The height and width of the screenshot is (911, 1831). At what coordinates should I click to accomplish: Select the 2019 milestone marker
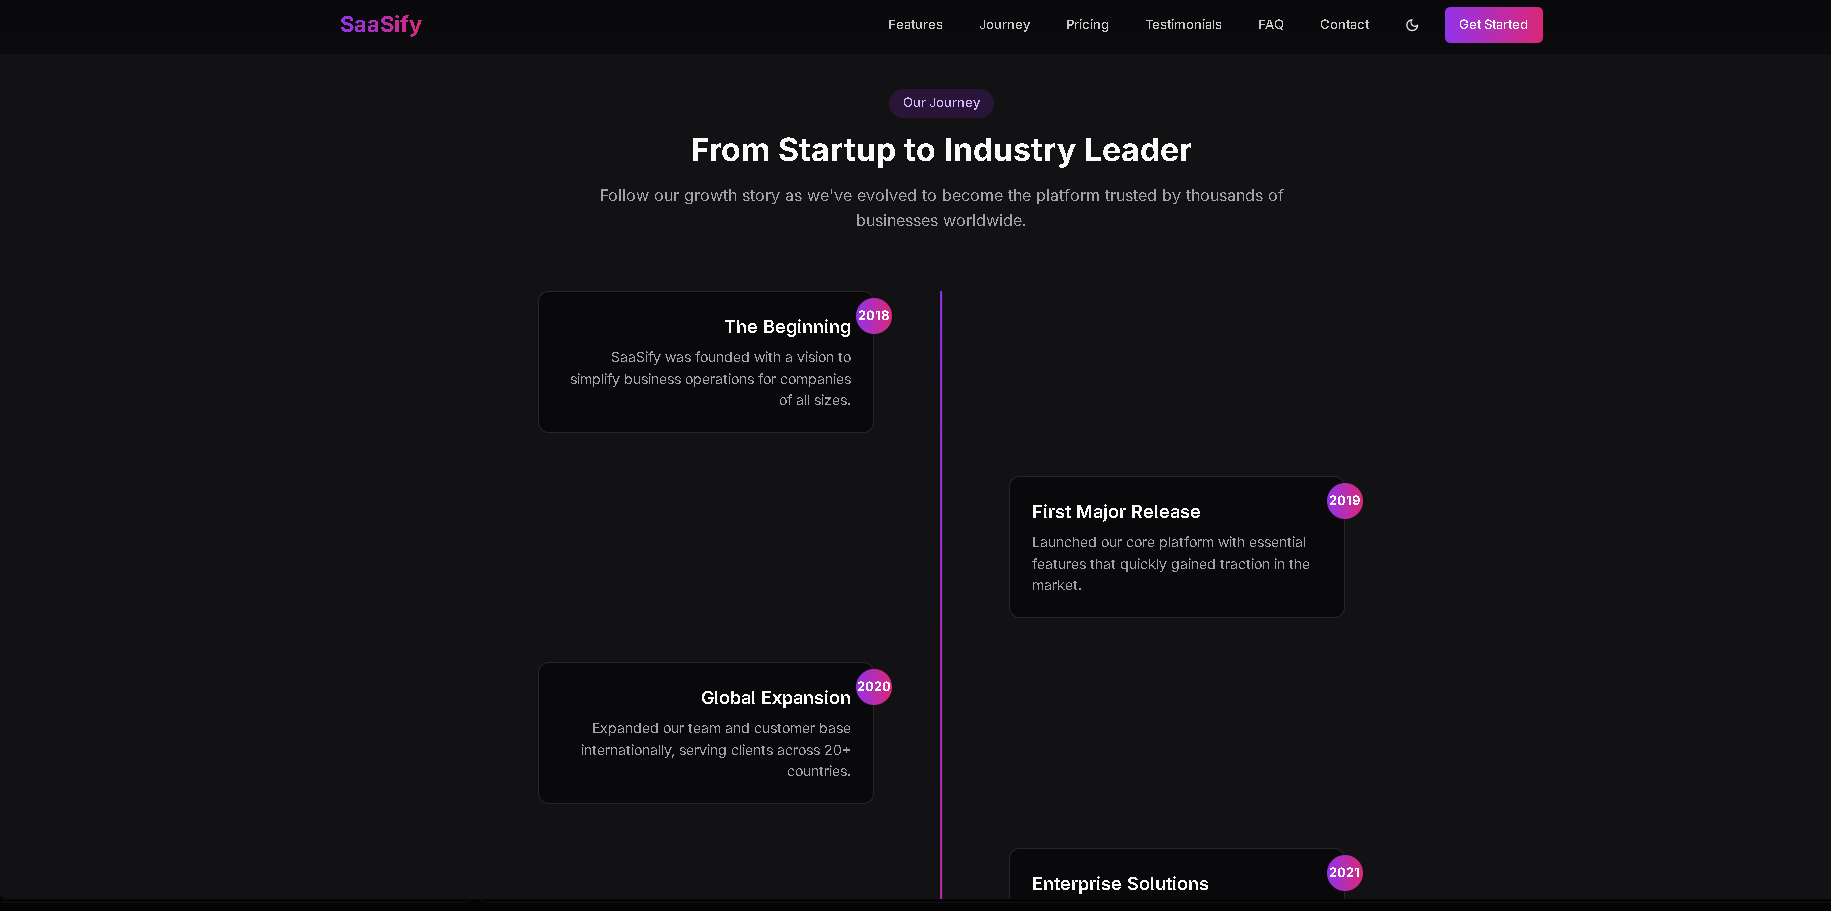pos(1345,501)
